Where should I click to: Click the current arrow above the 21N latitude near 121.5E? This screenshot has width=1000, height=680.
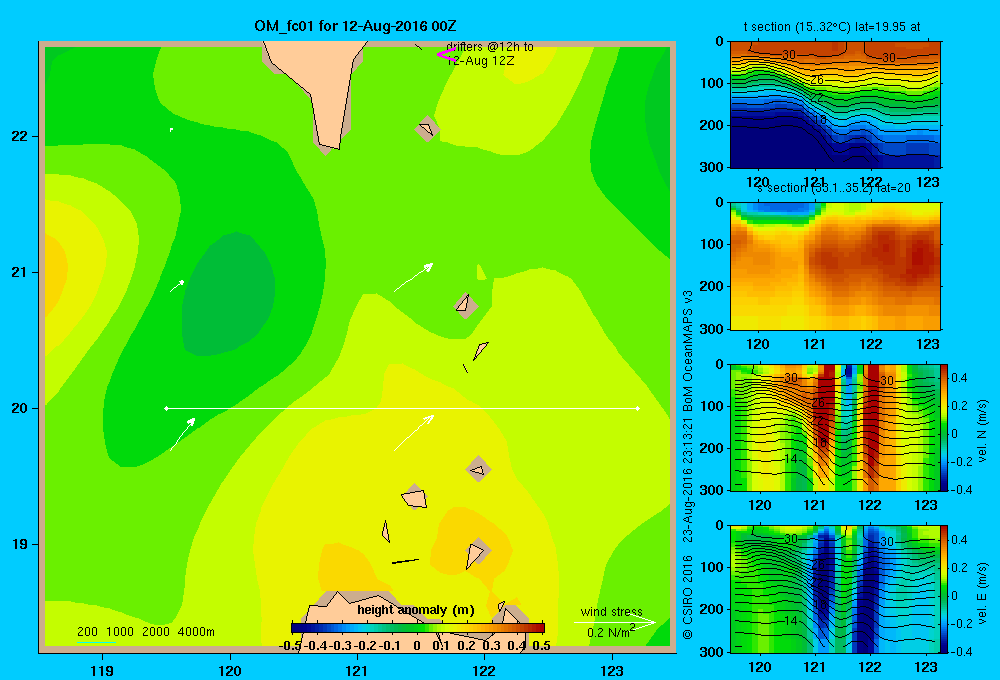pos(413,277)
